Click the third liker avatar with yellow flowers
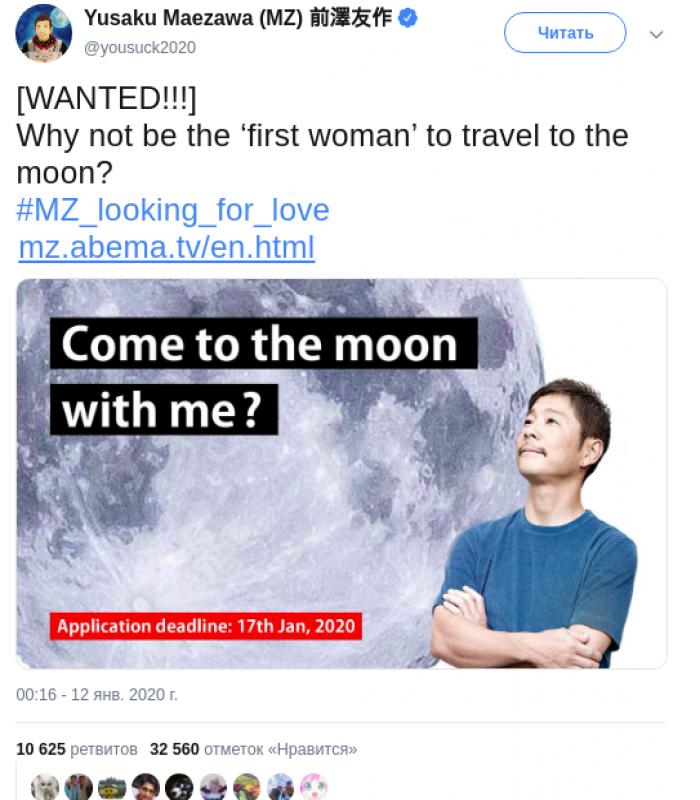The image size is (700, 800). click(112, 787)
